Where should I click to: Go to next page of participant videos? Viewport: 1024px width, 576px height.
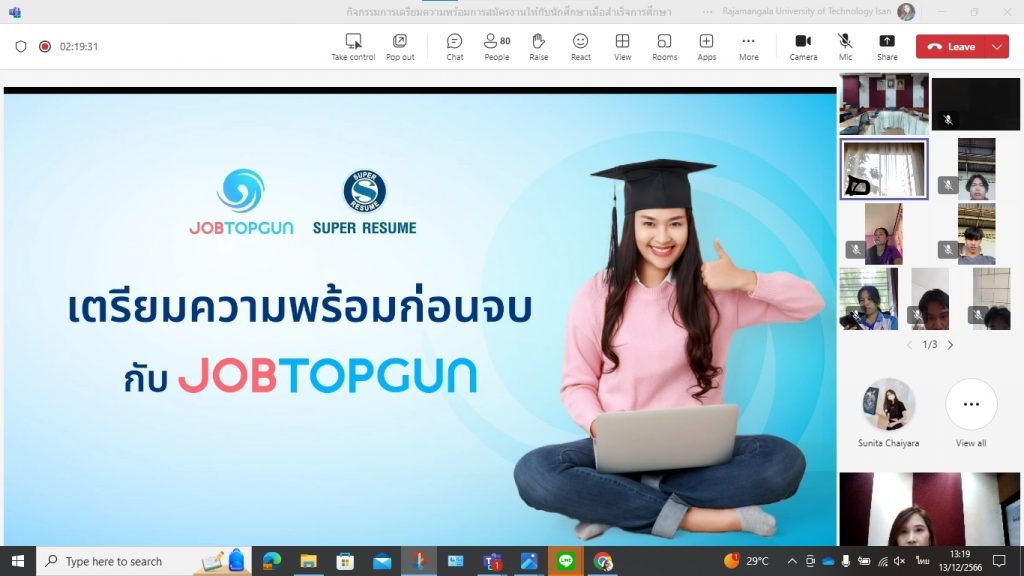click(x=950, y=345)
